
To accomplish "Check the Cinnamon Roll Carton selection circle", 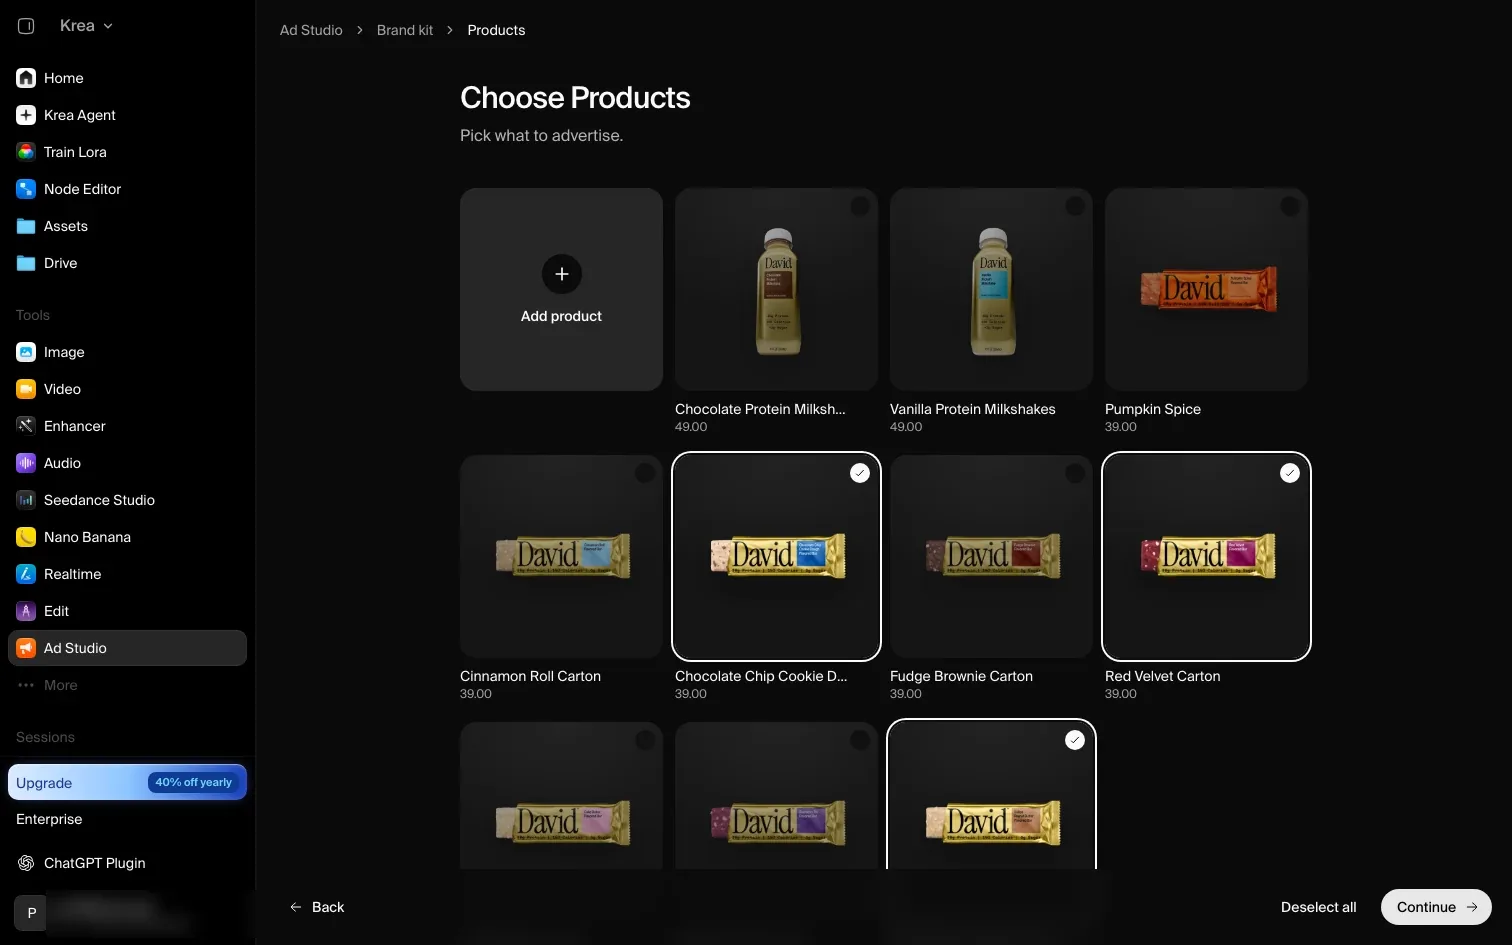I will click(645, 473).
